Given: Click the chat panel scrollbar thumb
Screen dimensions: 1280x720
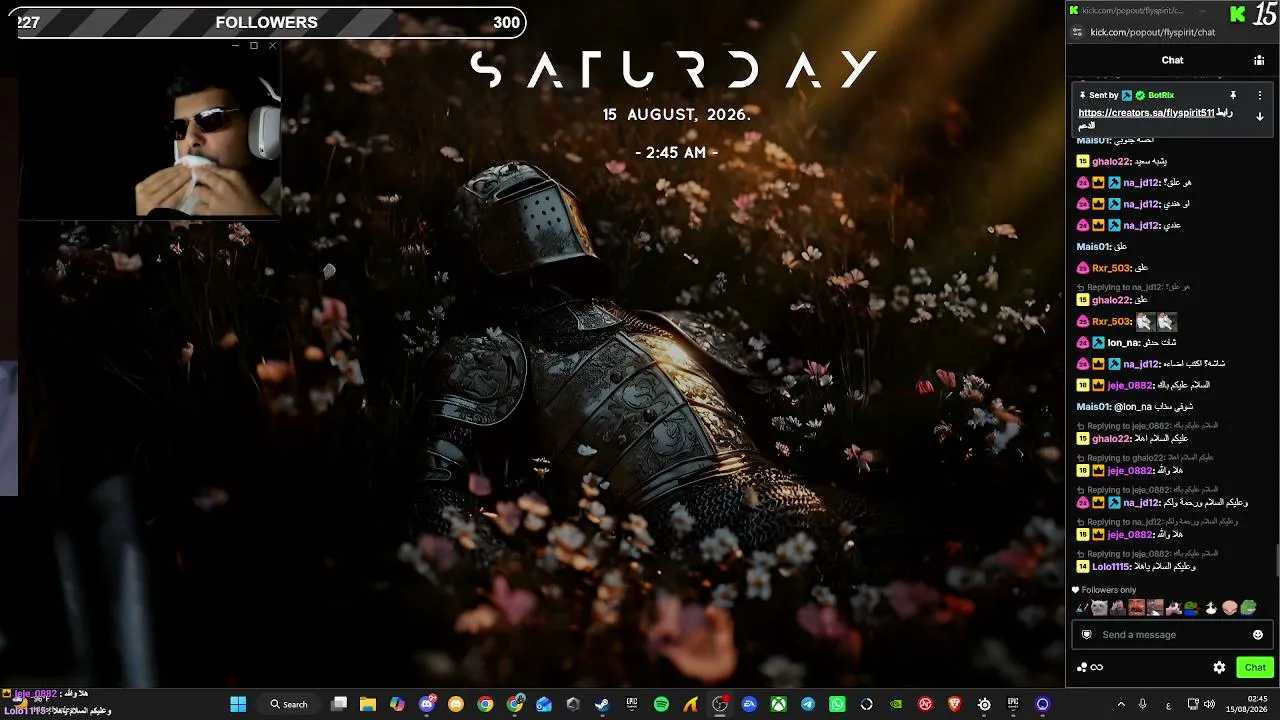Looking at the screenshot, I should (1277, 560).
